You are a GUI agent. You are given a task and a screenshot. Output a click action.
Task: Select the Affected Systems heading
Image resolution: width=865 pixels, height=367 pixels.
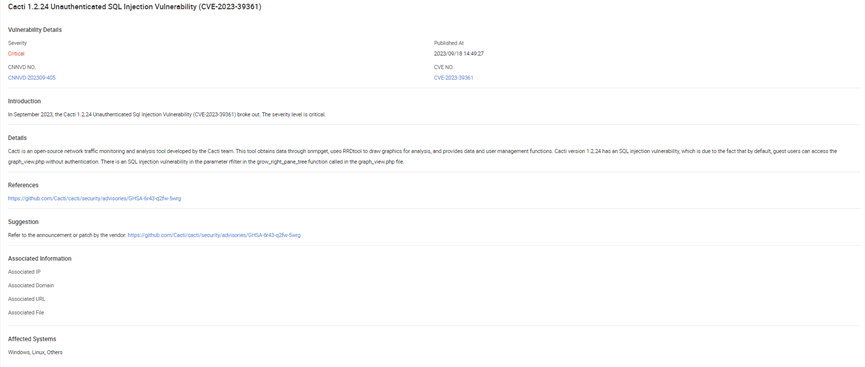coord(32,339)
